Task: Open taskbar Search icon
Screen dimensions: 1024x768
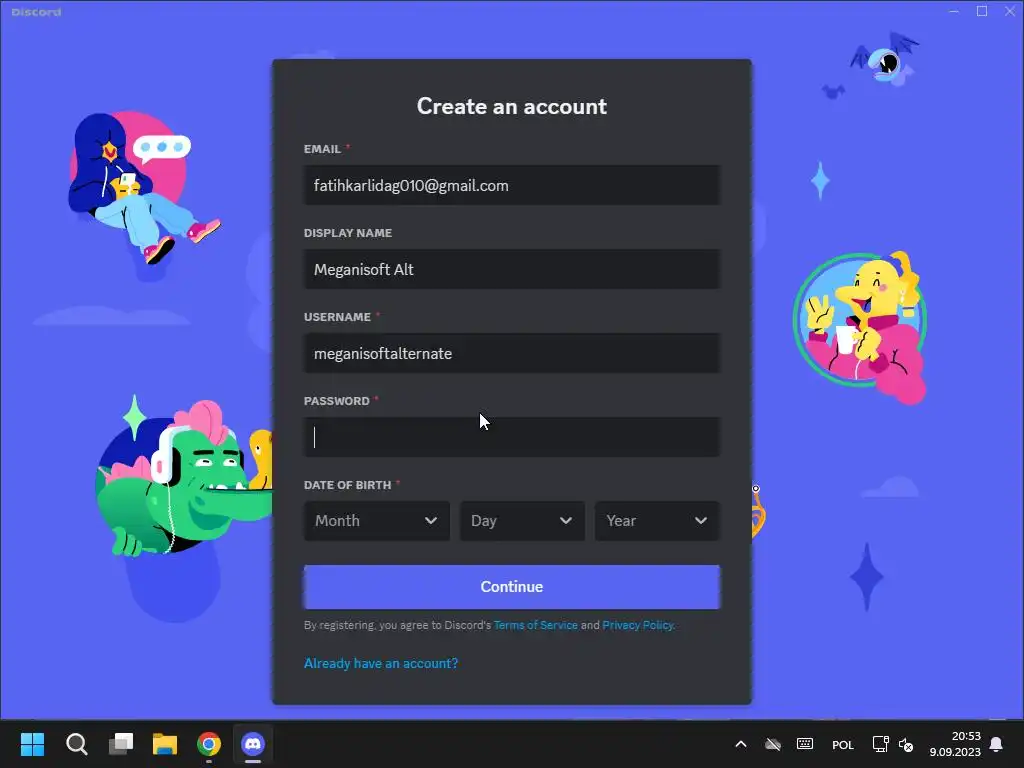Action: point(76,744)
